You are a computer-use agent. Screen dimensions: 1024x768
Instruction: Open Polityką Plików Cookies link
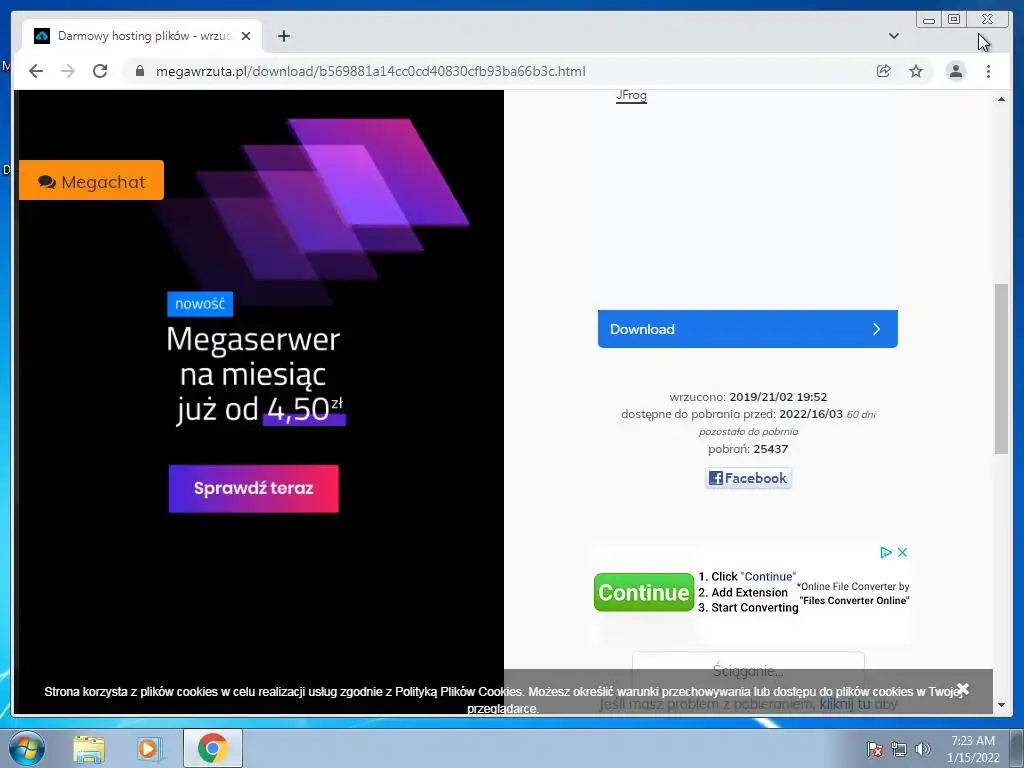tap(459, 692)
